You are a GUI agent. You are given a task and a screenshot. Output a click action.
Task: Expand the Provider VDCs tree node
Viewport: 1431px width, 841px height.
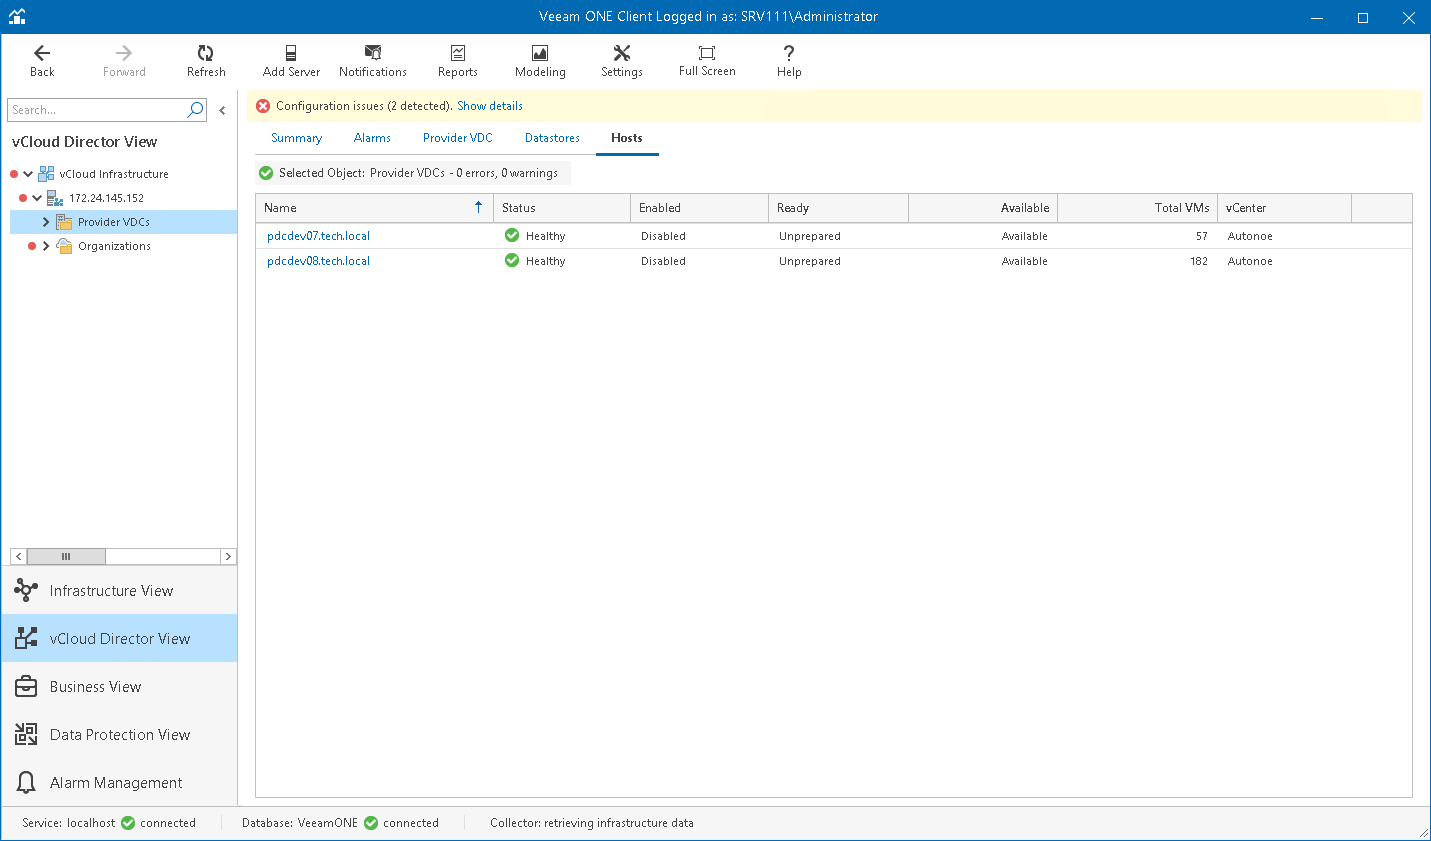(x=46, y=222)
